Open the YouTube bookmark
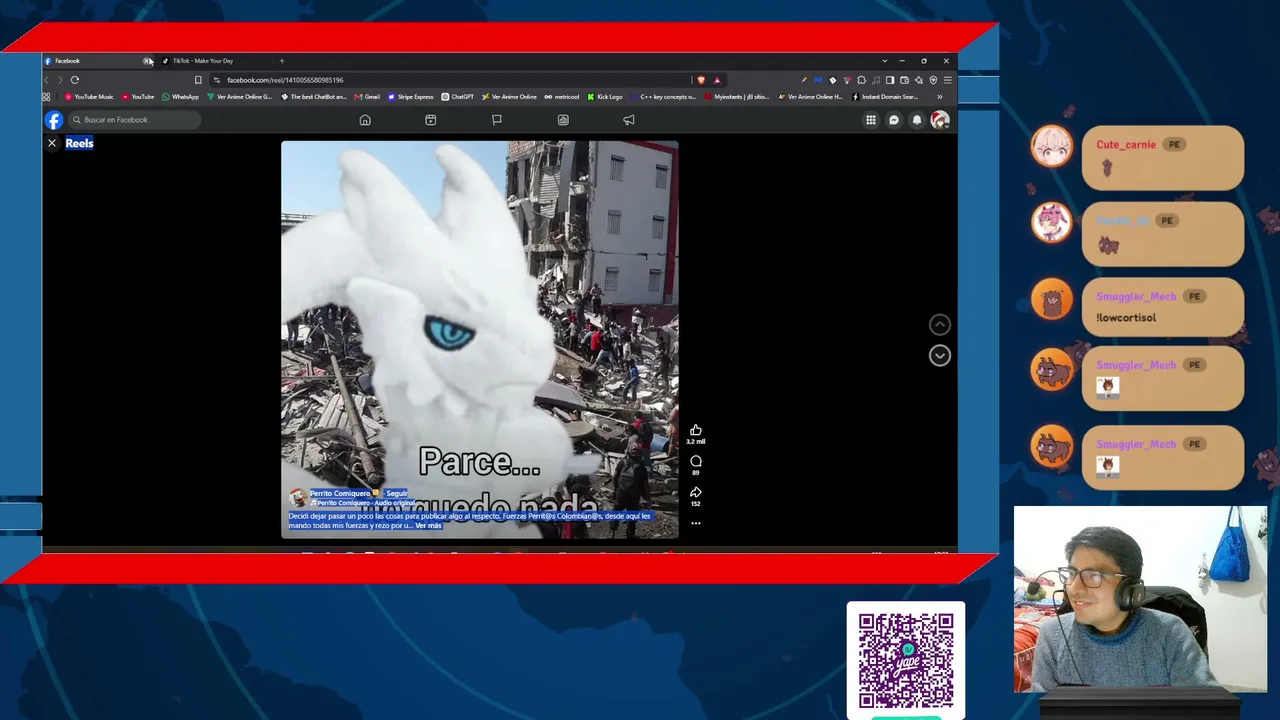Viewport: 1280px width, 720px height. pos(138,97)
